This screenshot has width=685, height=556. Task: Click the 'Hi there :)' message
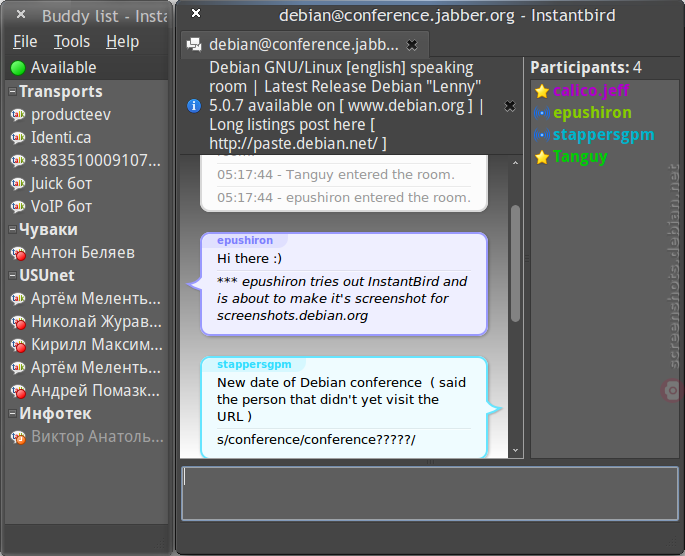(249, 259)
